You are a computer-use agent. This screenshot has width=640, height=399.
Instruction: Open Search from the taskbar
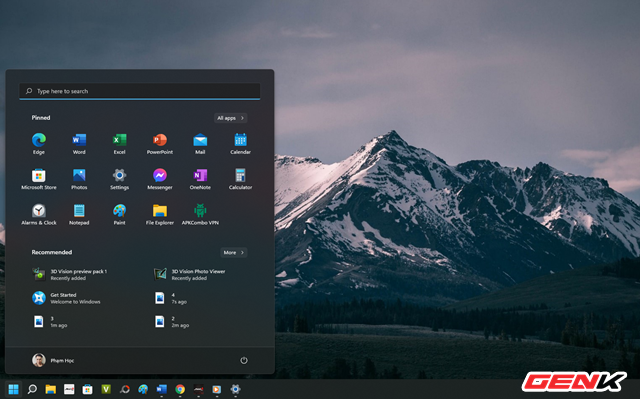tap(32, 389)
